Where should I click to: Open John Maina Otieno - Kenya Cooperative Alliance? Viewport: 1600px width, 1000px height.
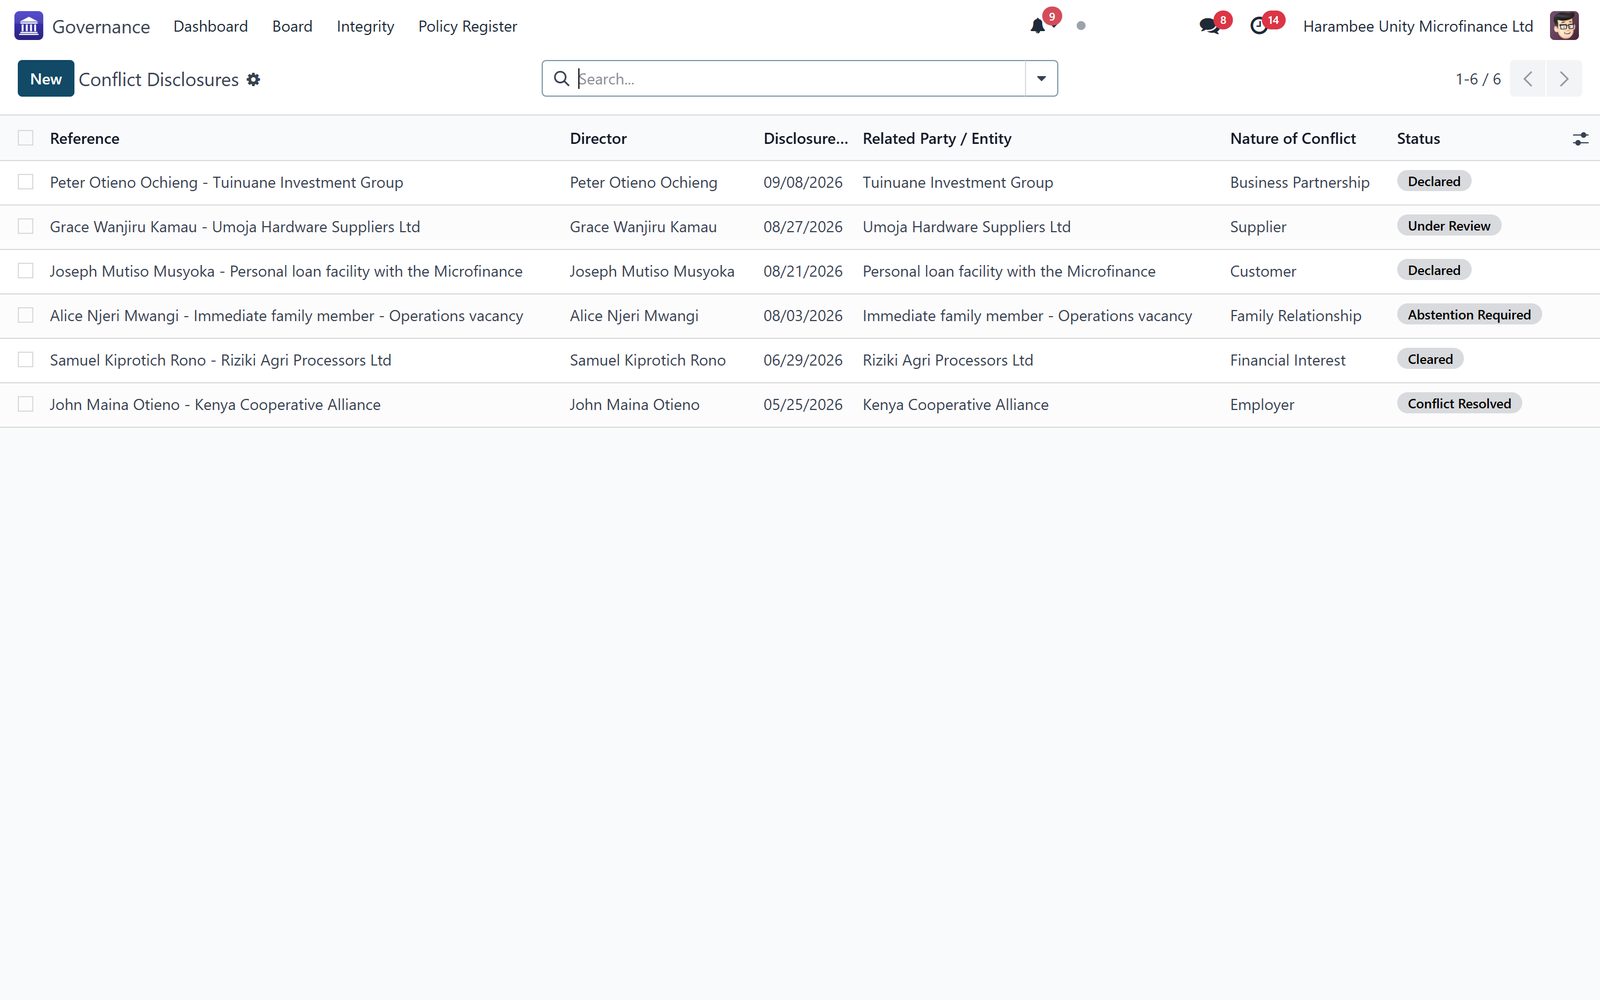point(215,405)
